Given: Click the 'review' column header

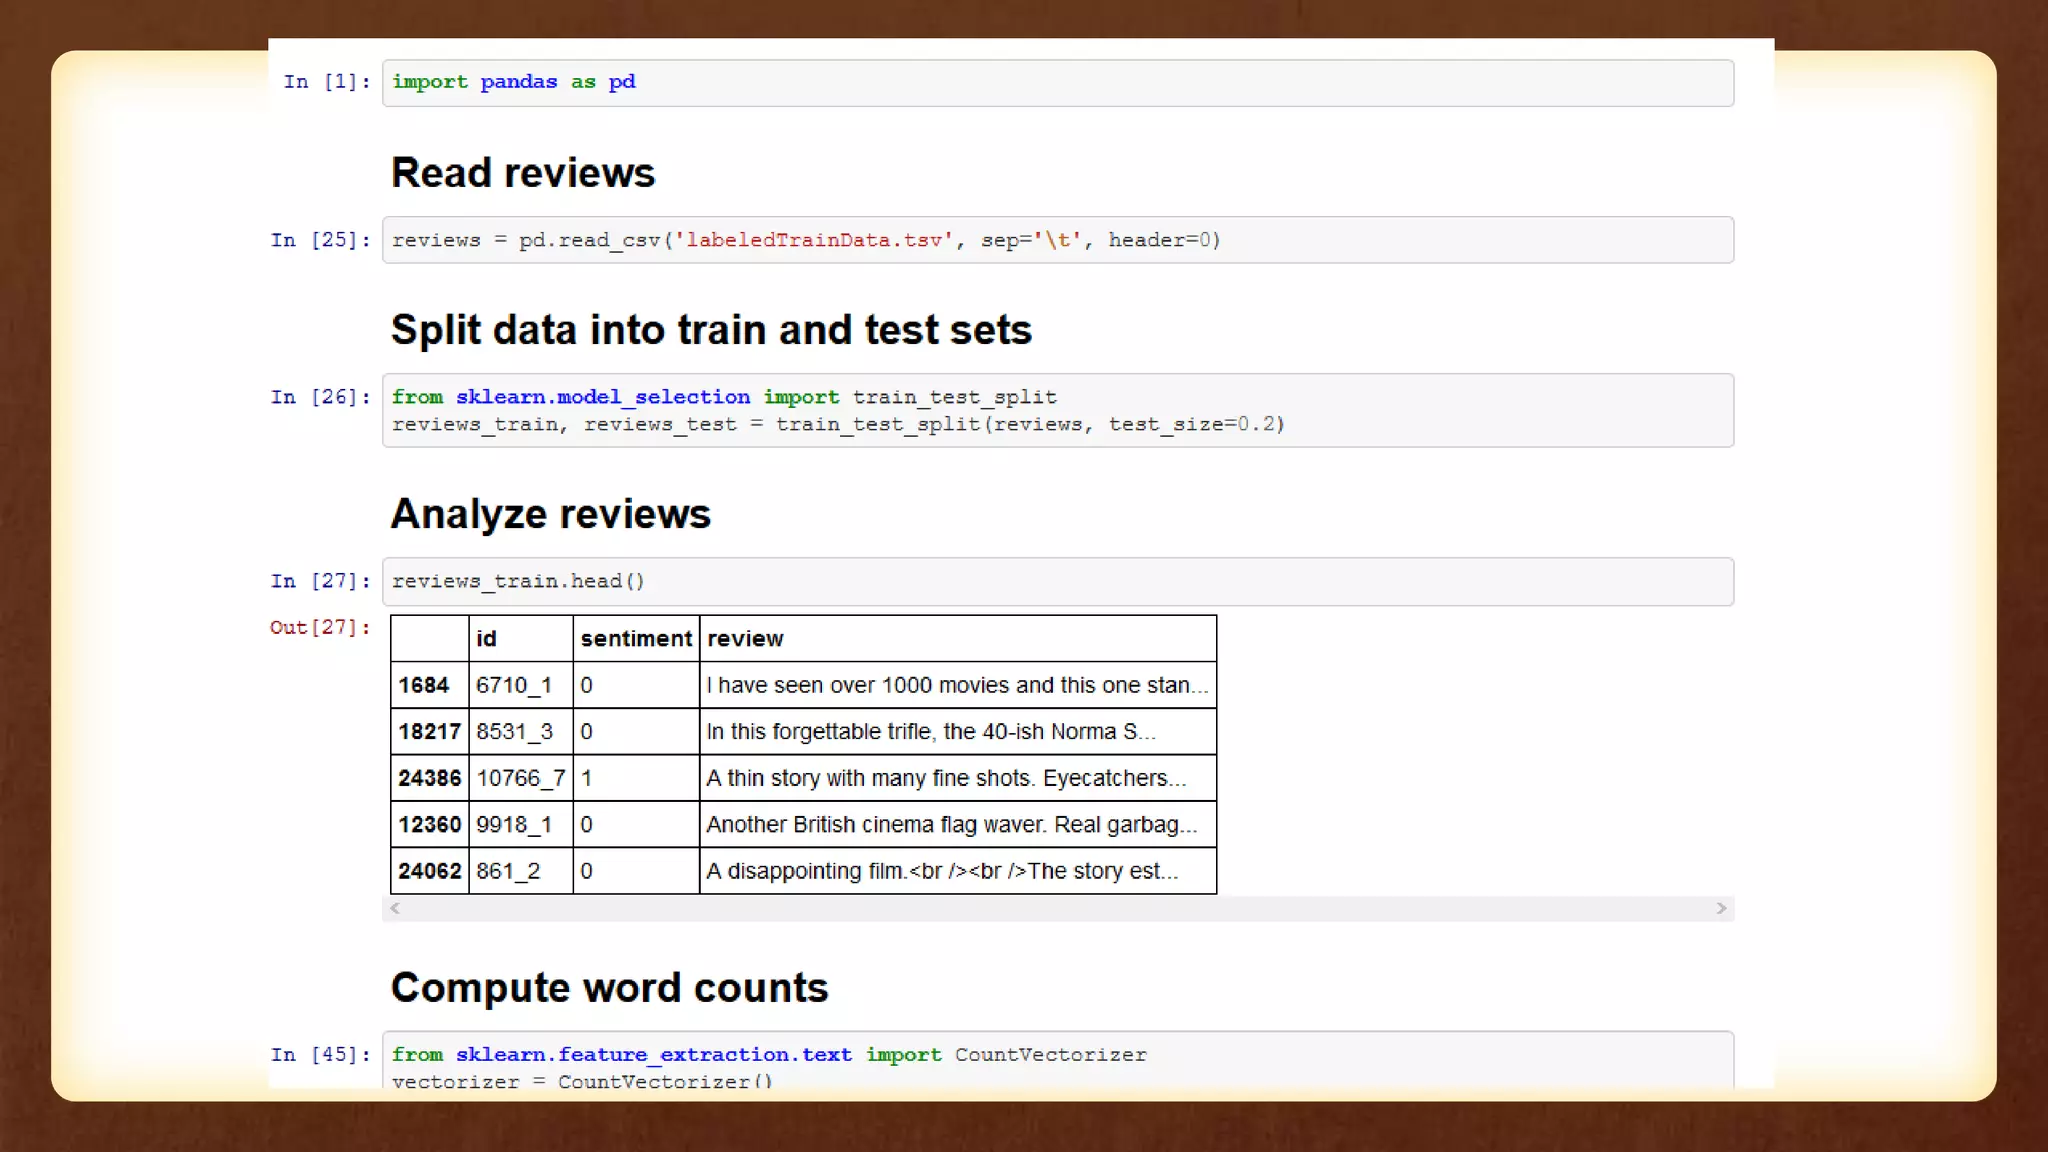Looking at the screenshot, I should point(745,639).
